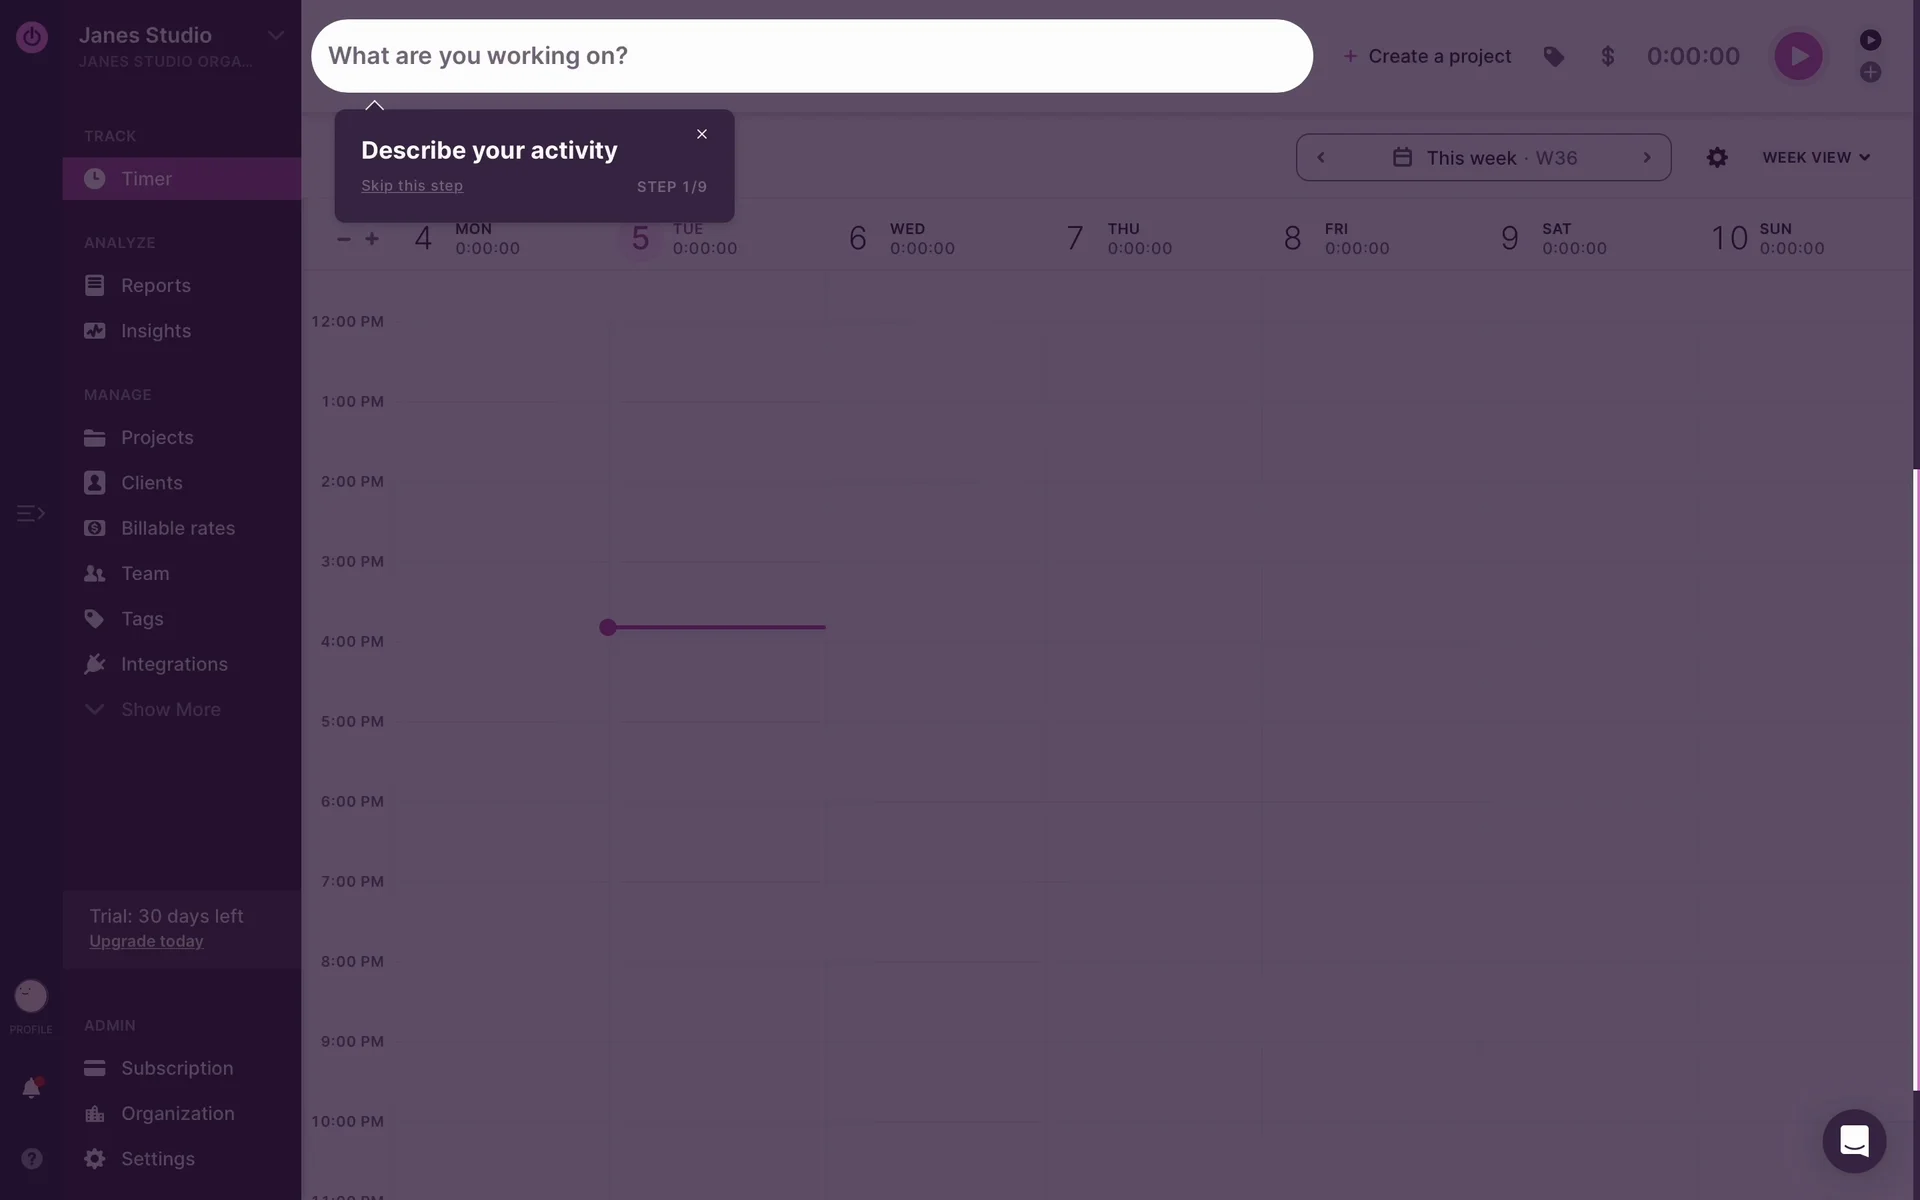The height and width of the screenshot is (1200, 1920).
Task: Open Projects in sidebar
Action: coord(157,438)
